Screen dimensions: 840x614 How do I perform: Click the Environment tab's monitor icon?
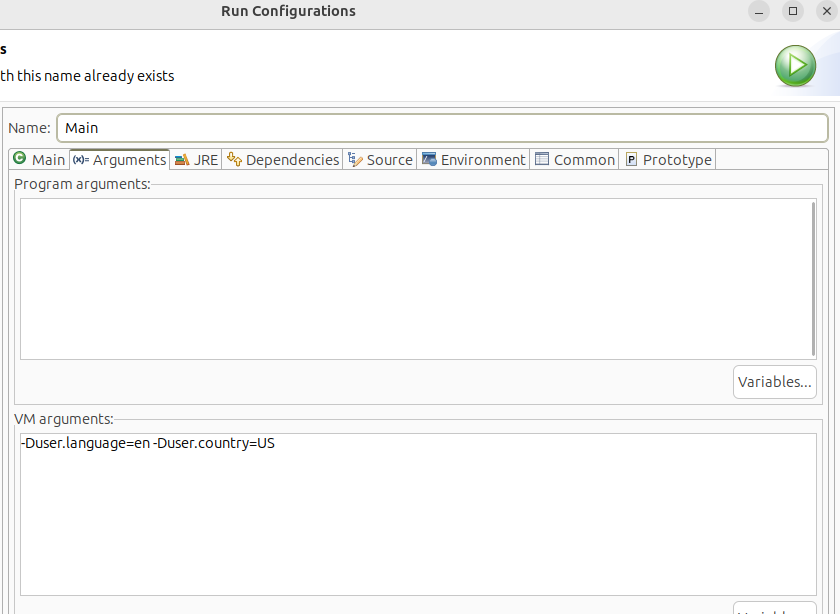(x=429, y=159)
